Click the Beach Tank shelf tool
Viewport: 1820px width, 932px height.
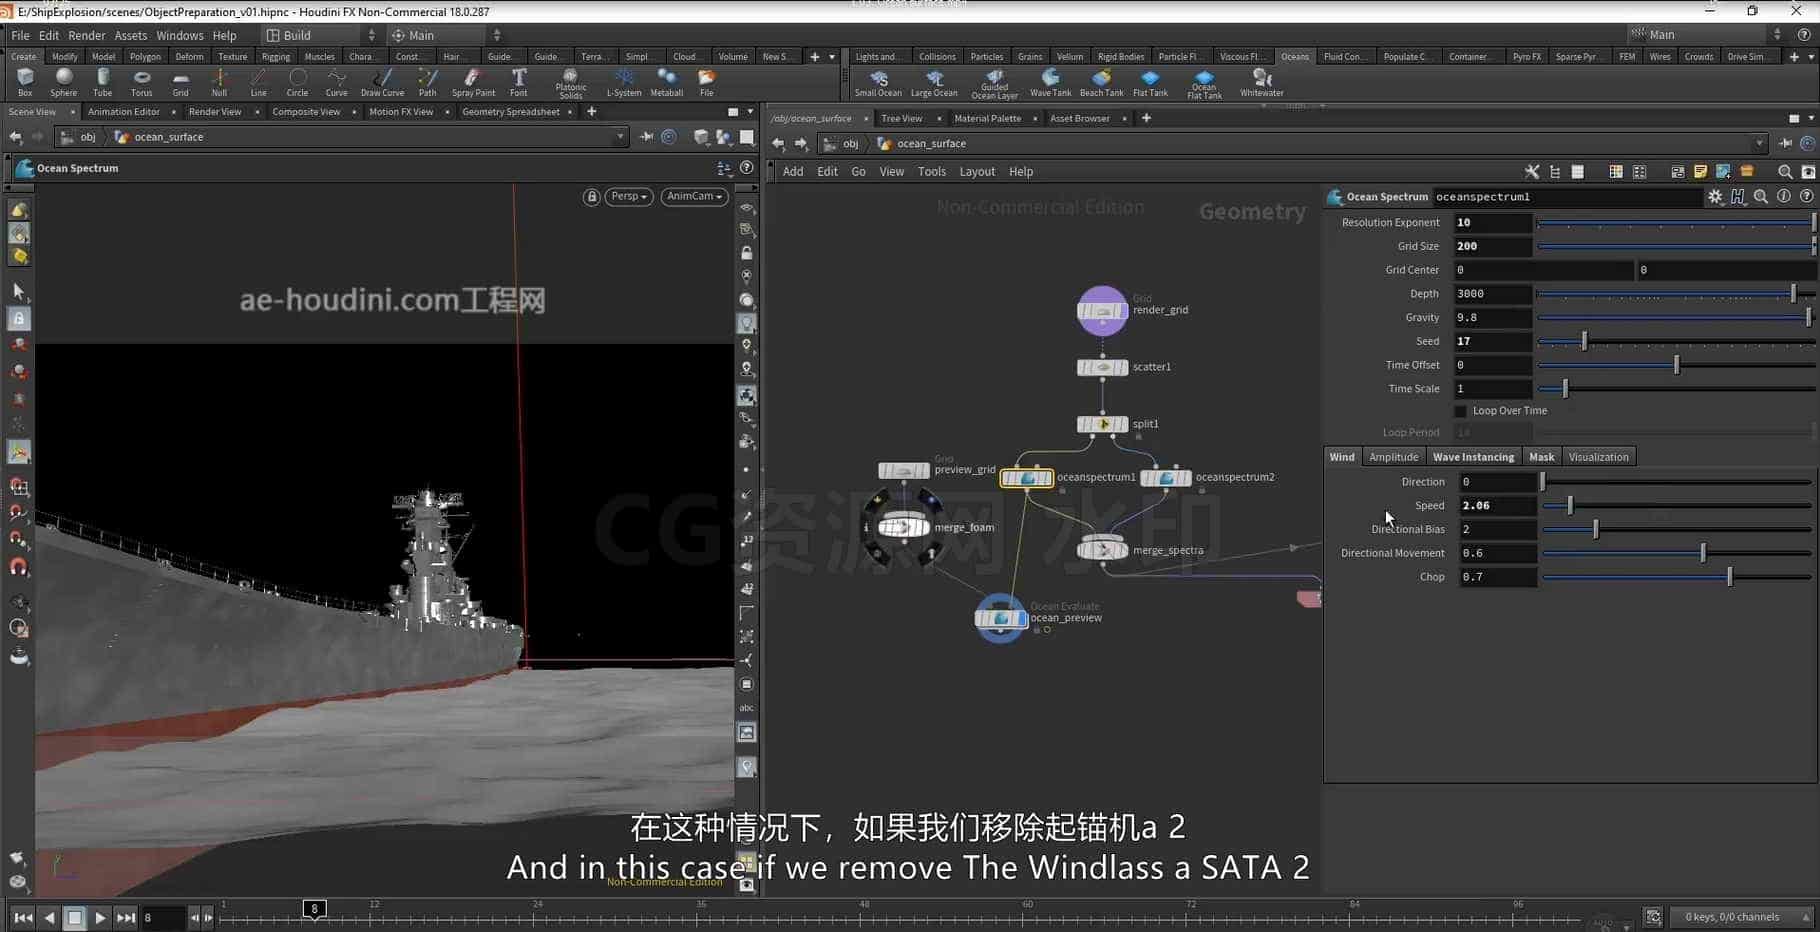[1101, 82]
